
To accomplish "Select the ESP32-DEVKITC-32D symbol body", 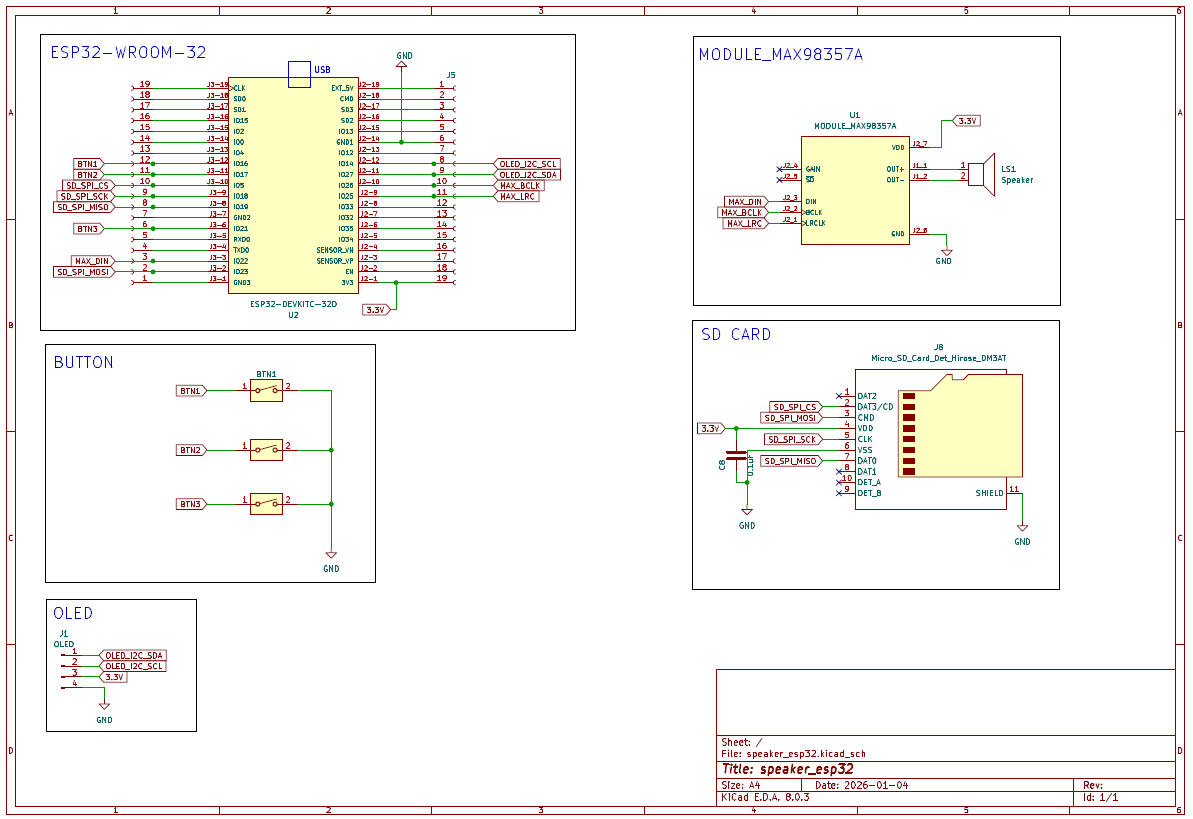I will tap(294, 185).
